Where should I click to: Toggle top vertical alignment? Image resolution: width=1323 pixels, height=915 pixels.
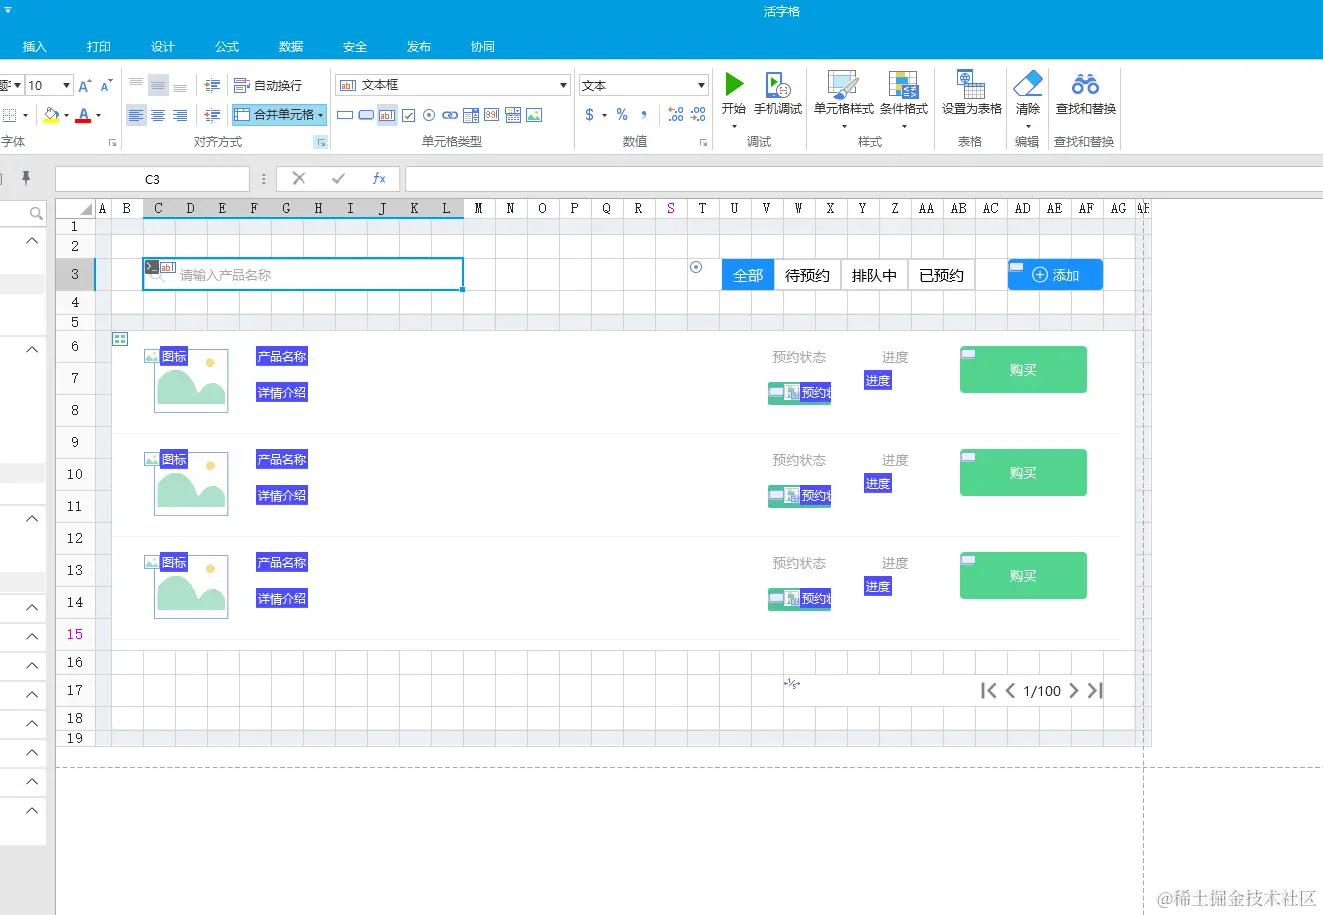click(x=136, y=86)
